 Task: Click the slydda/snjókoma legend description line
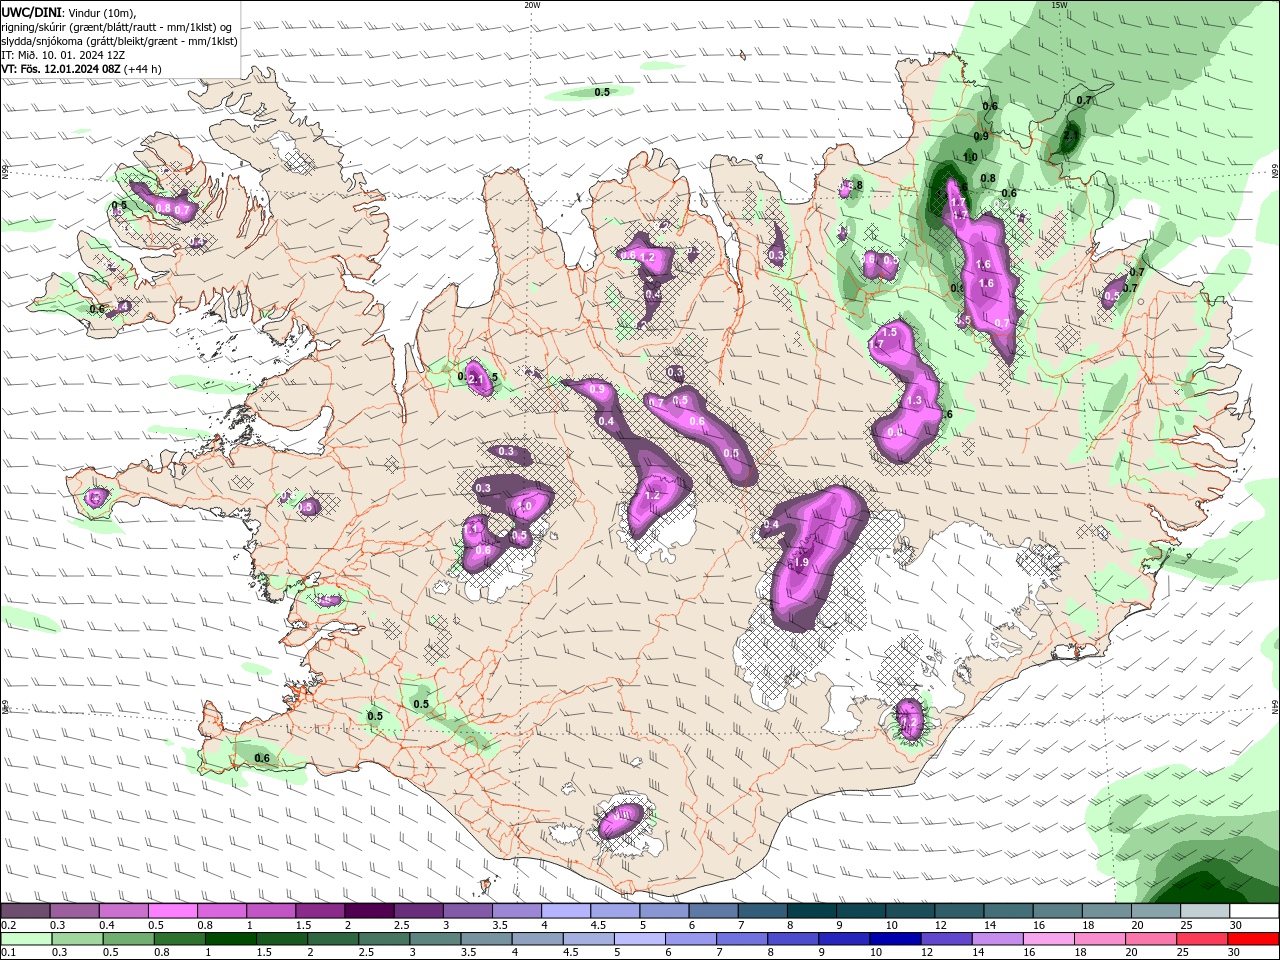pyautogui.click(x=119, y=41)
